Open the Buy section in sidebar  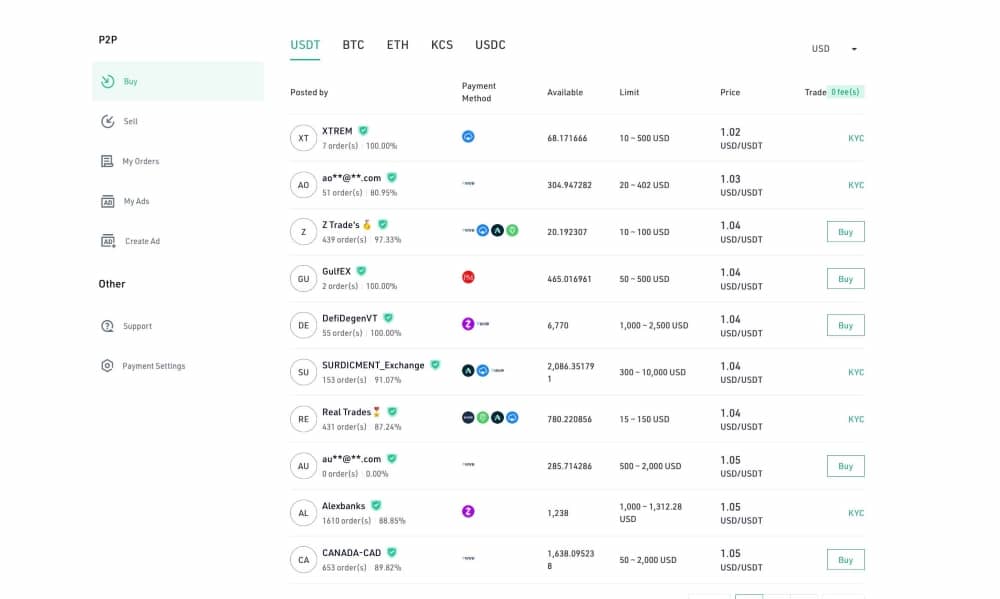tap(178, 81)
